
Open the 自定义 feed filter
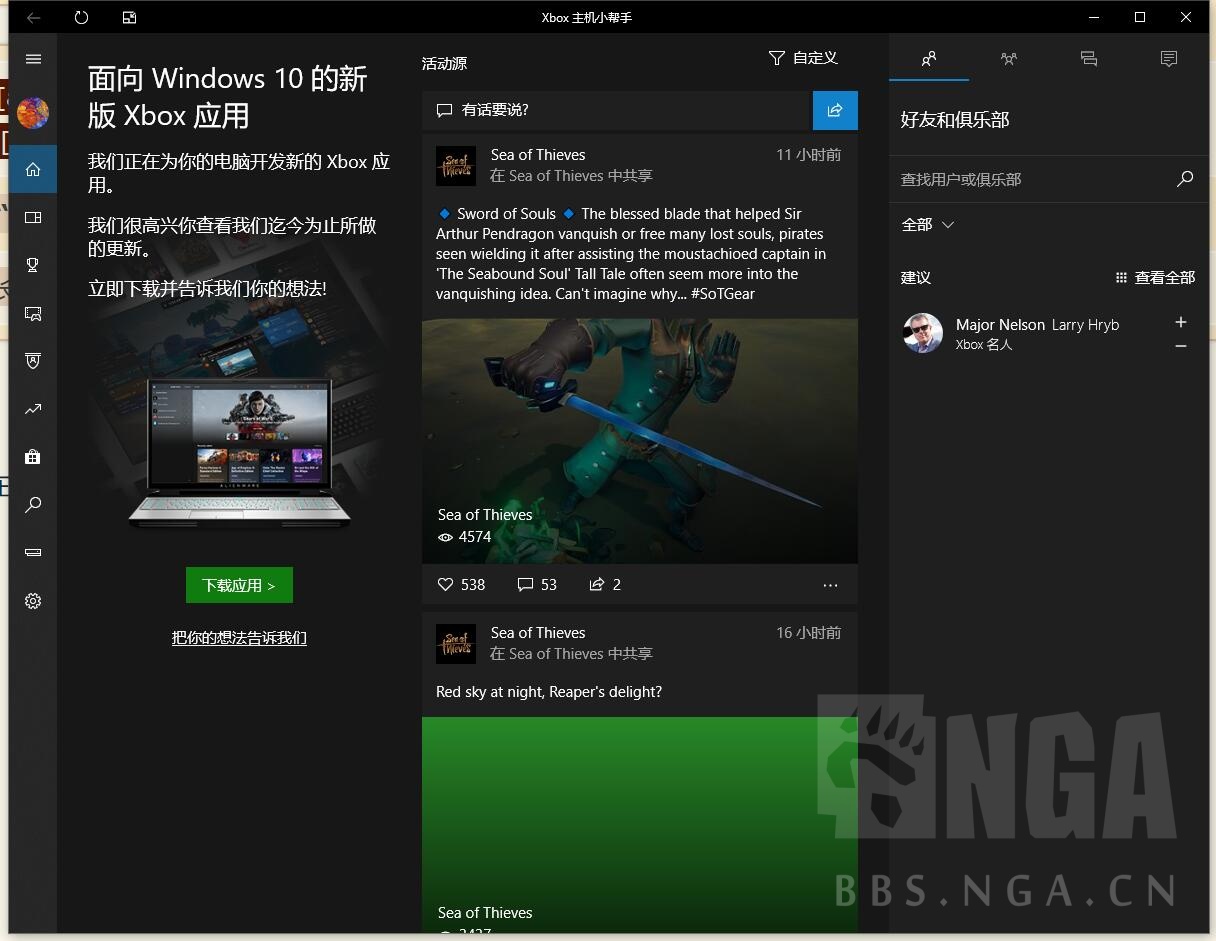pyautogui.click(x=803, y=58)
